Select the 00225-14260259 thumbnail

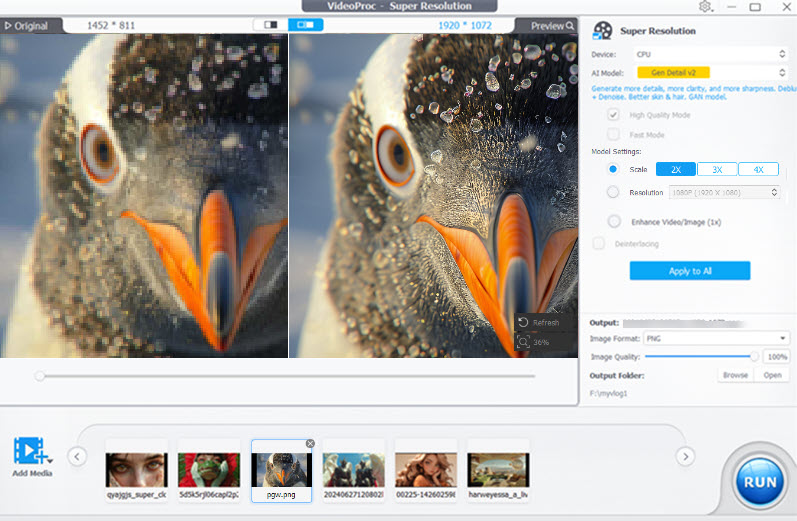pyautogui.click(x=425, y=471)
